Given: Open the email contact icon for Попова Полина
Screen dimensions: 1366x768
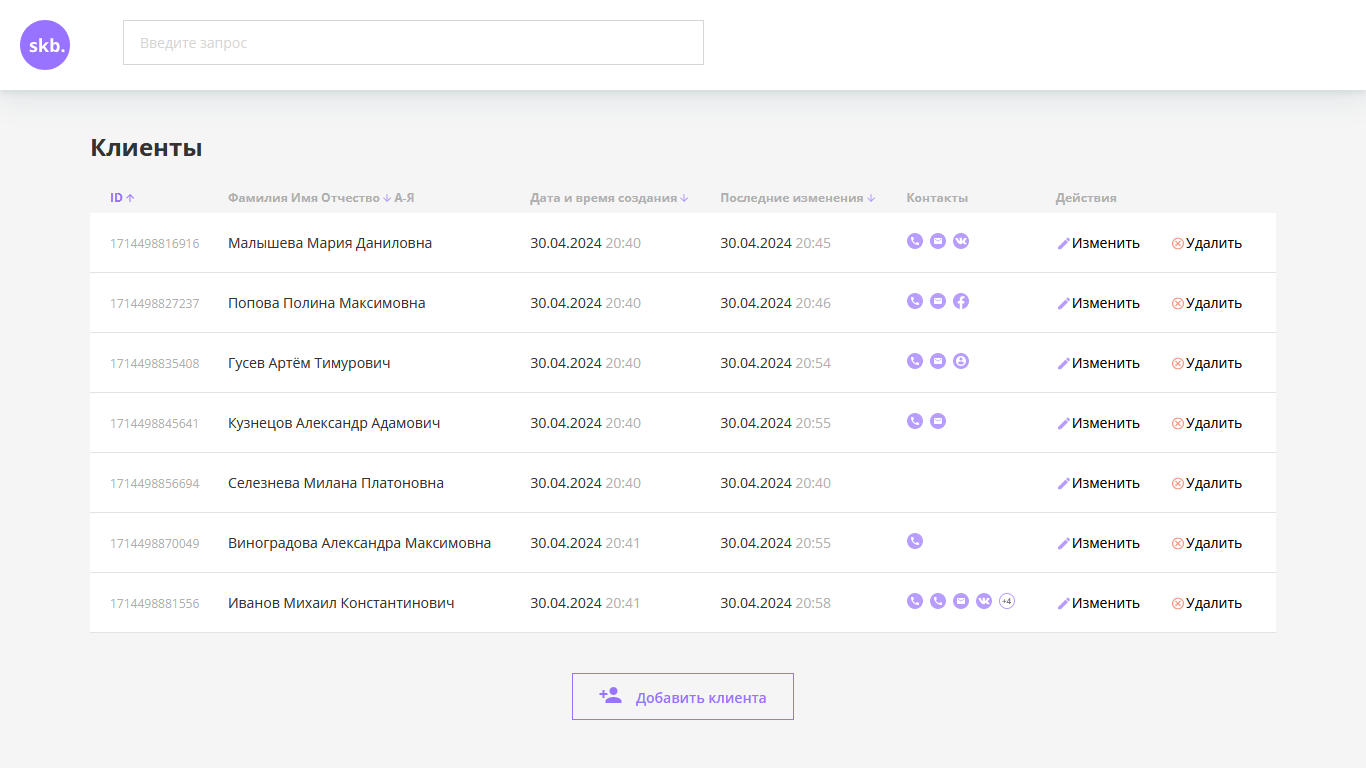Looking at the screenshot, I should coord(937,301).
